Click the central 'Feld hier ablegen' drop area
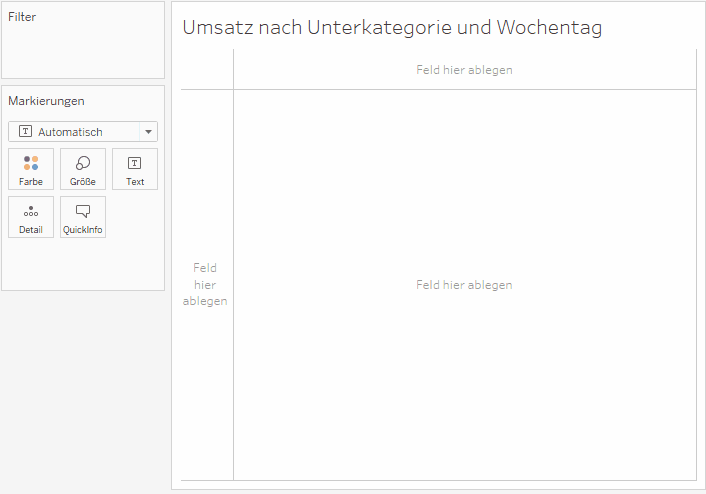The width and height of the screenshot is (706, 494). [x=465, y=285]
